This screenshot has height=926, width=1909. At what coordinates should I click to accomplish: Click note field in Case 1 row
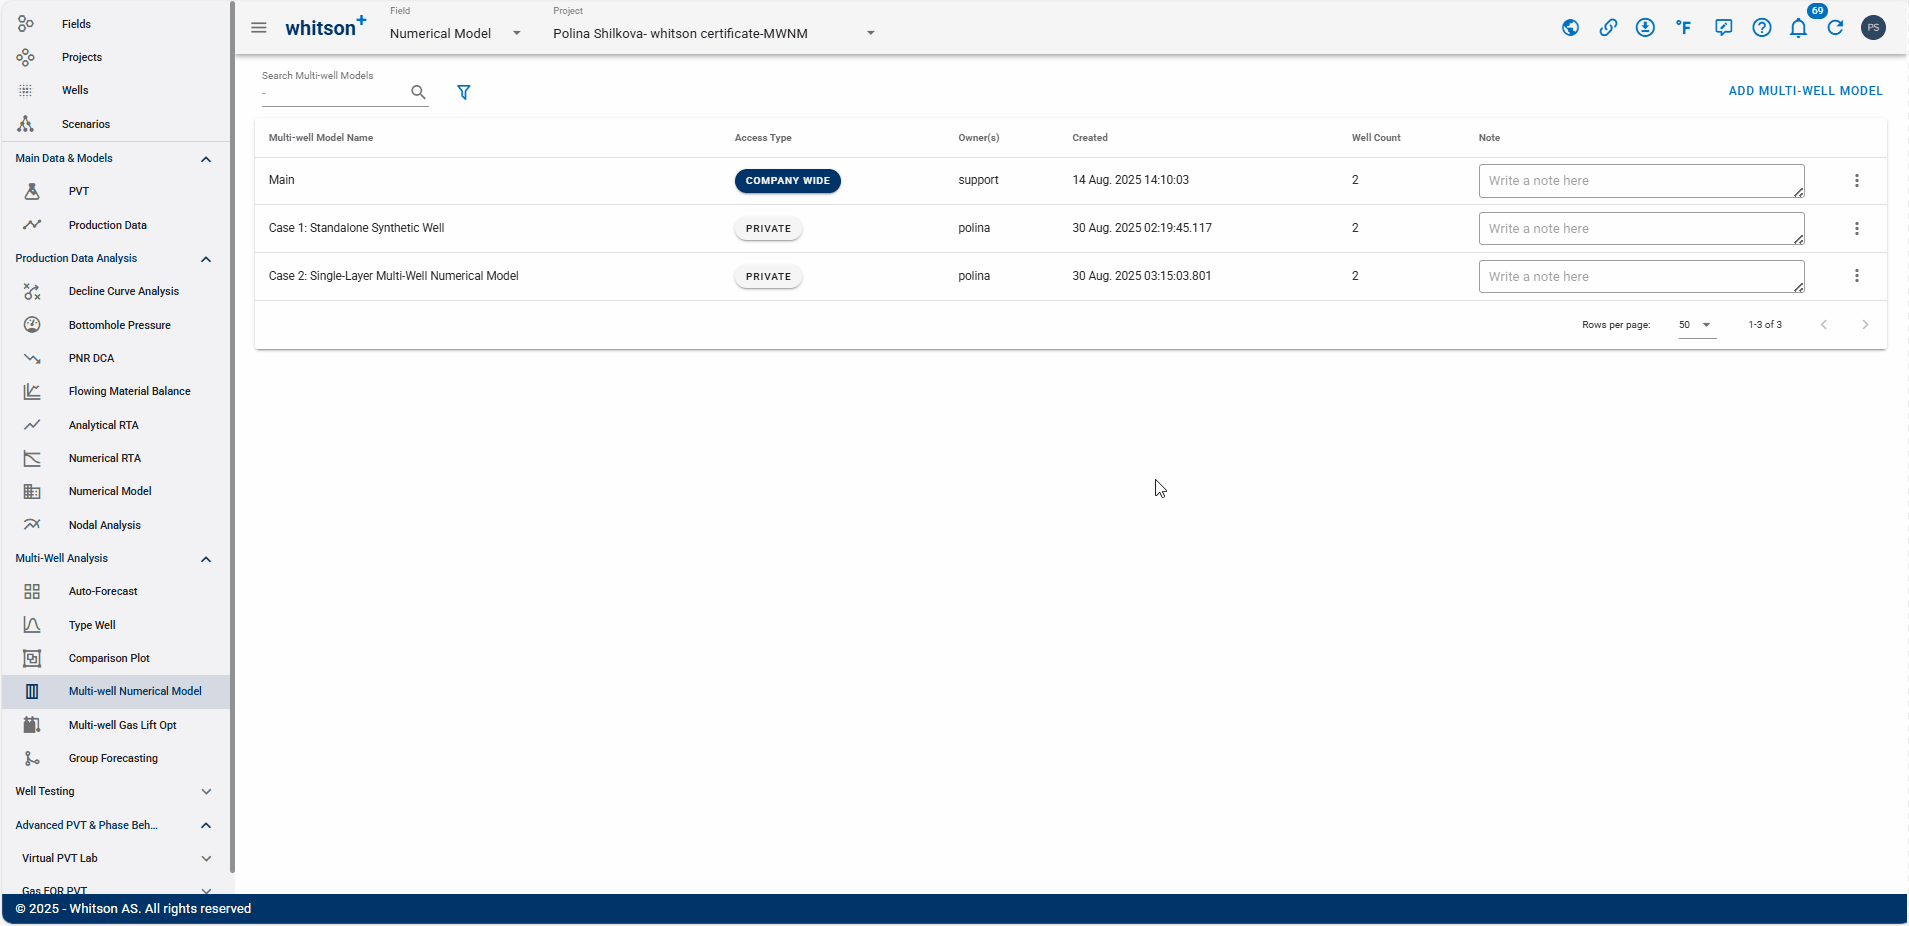click(x=1642, y=229)
